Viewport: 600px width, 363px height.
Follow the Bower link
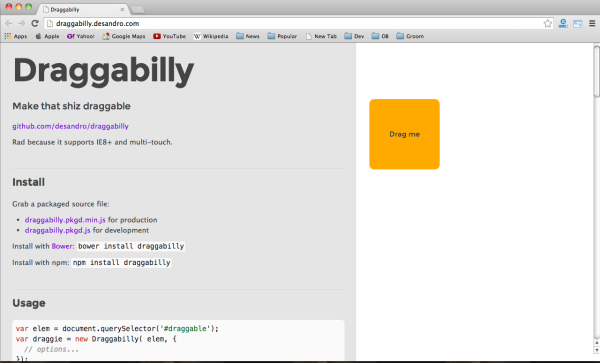click(62, 246)
